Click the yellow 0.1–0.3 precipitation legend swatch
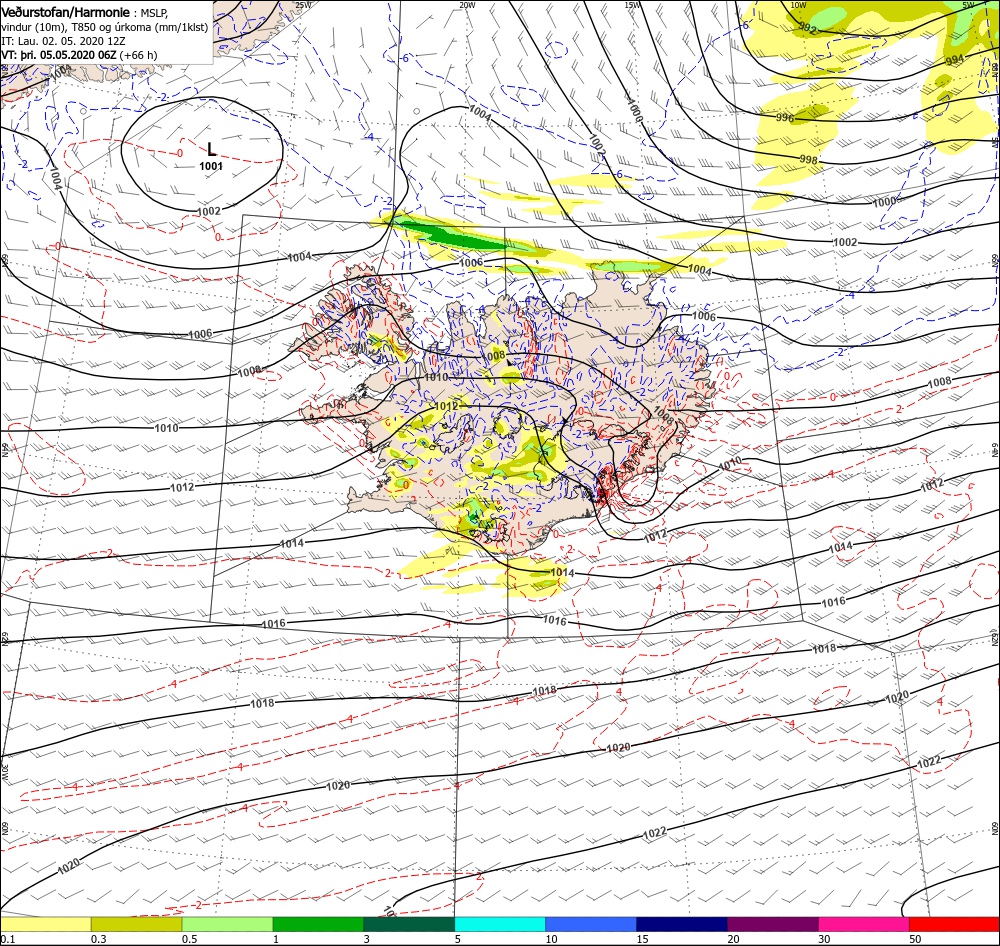 pyautogui.click(x=45, y=924)
